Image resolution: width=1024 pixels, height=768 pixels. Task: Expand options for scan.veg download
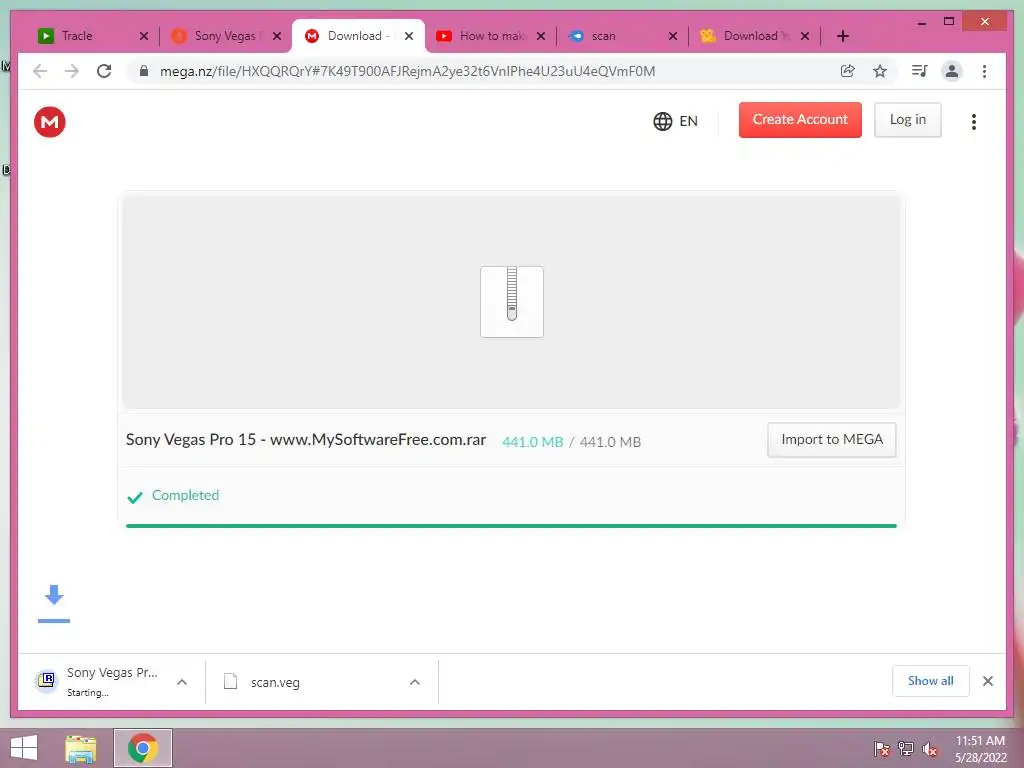415,682
